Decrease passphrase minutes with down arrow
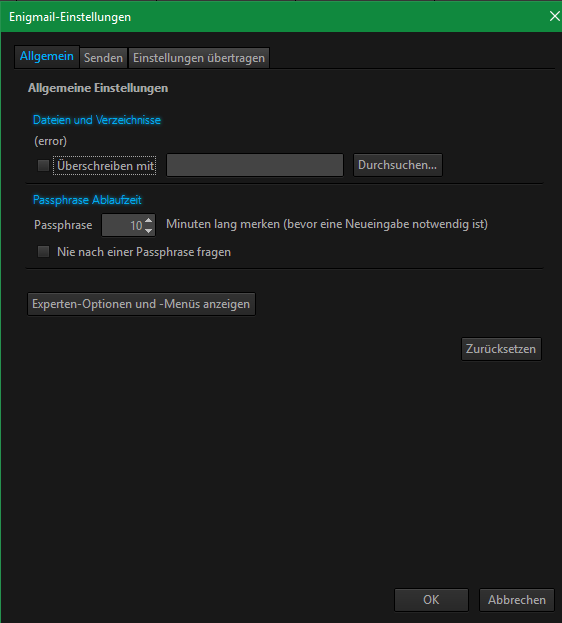562x623 pixels. 149,230
